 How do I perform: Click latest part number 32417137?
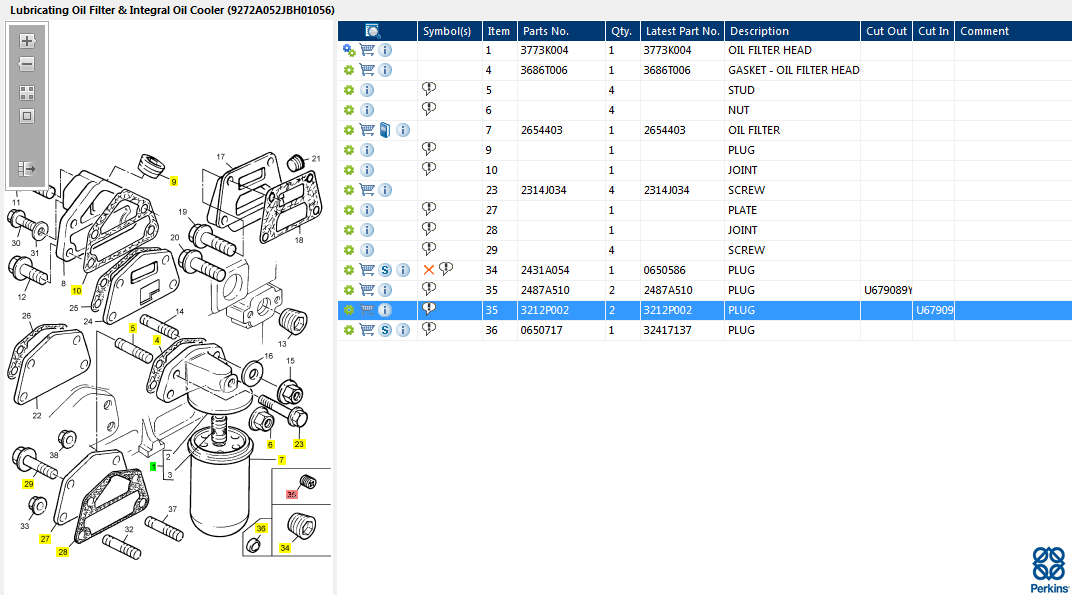click(x=667, y=330)
